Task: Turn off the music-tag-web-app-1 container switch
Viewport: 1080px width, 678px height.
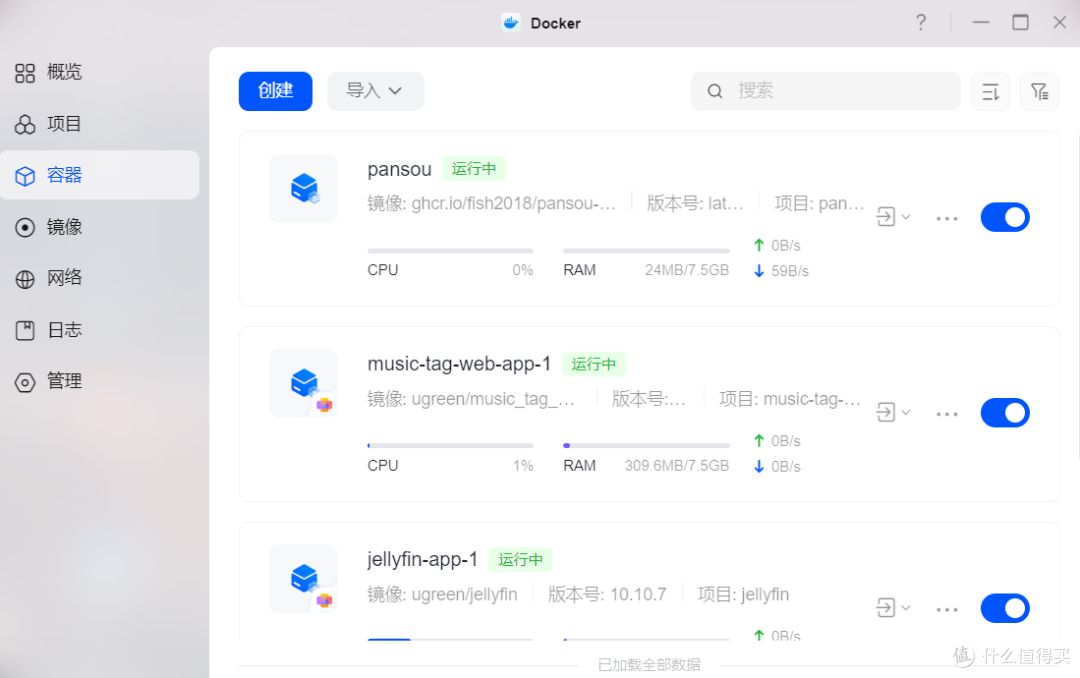Action: [1005, 413]
